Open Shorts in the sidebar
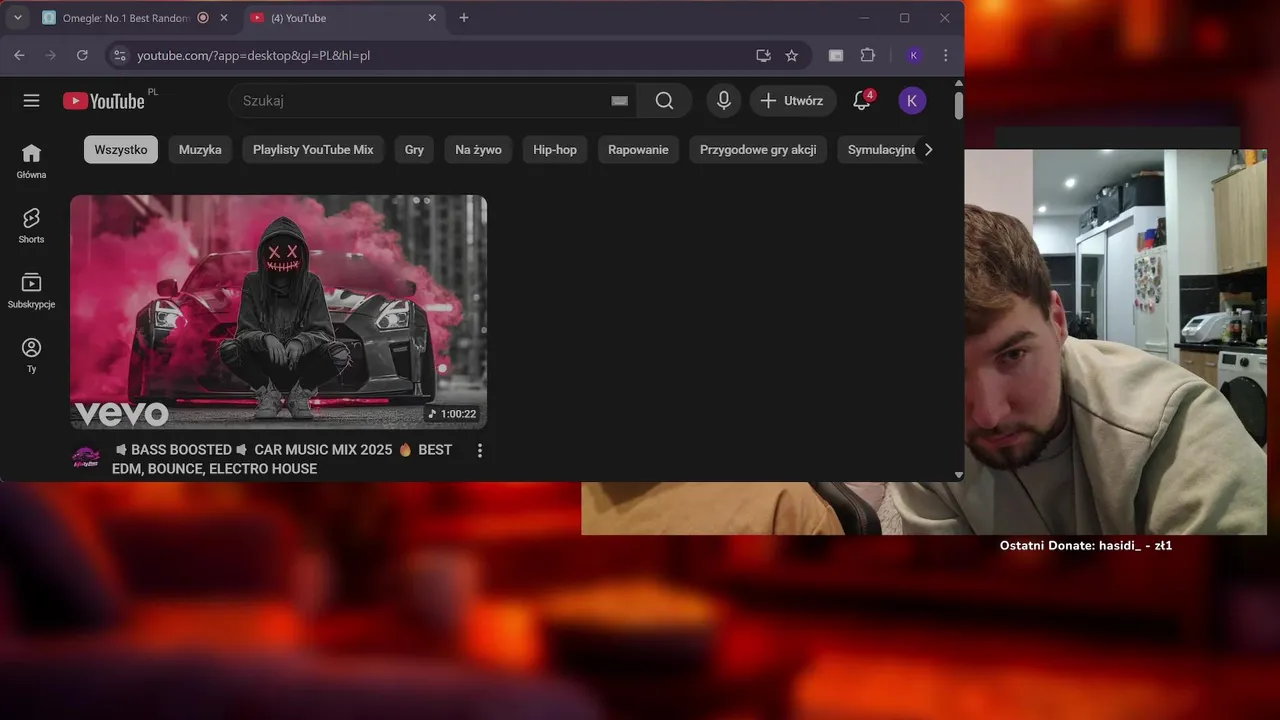Image resolution: width=1280 pixels, height=720 pixels. click(x=31, y=226)
